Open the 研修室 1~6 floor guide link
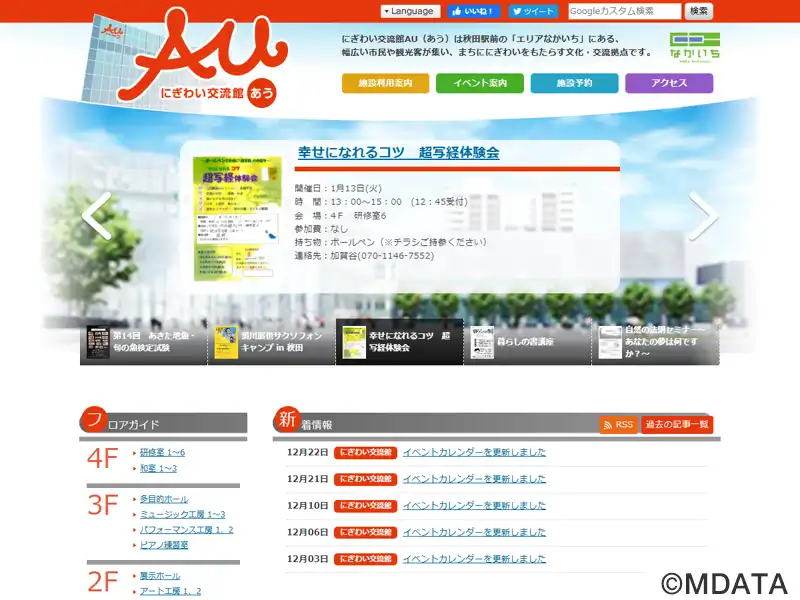 coord(162,452)
